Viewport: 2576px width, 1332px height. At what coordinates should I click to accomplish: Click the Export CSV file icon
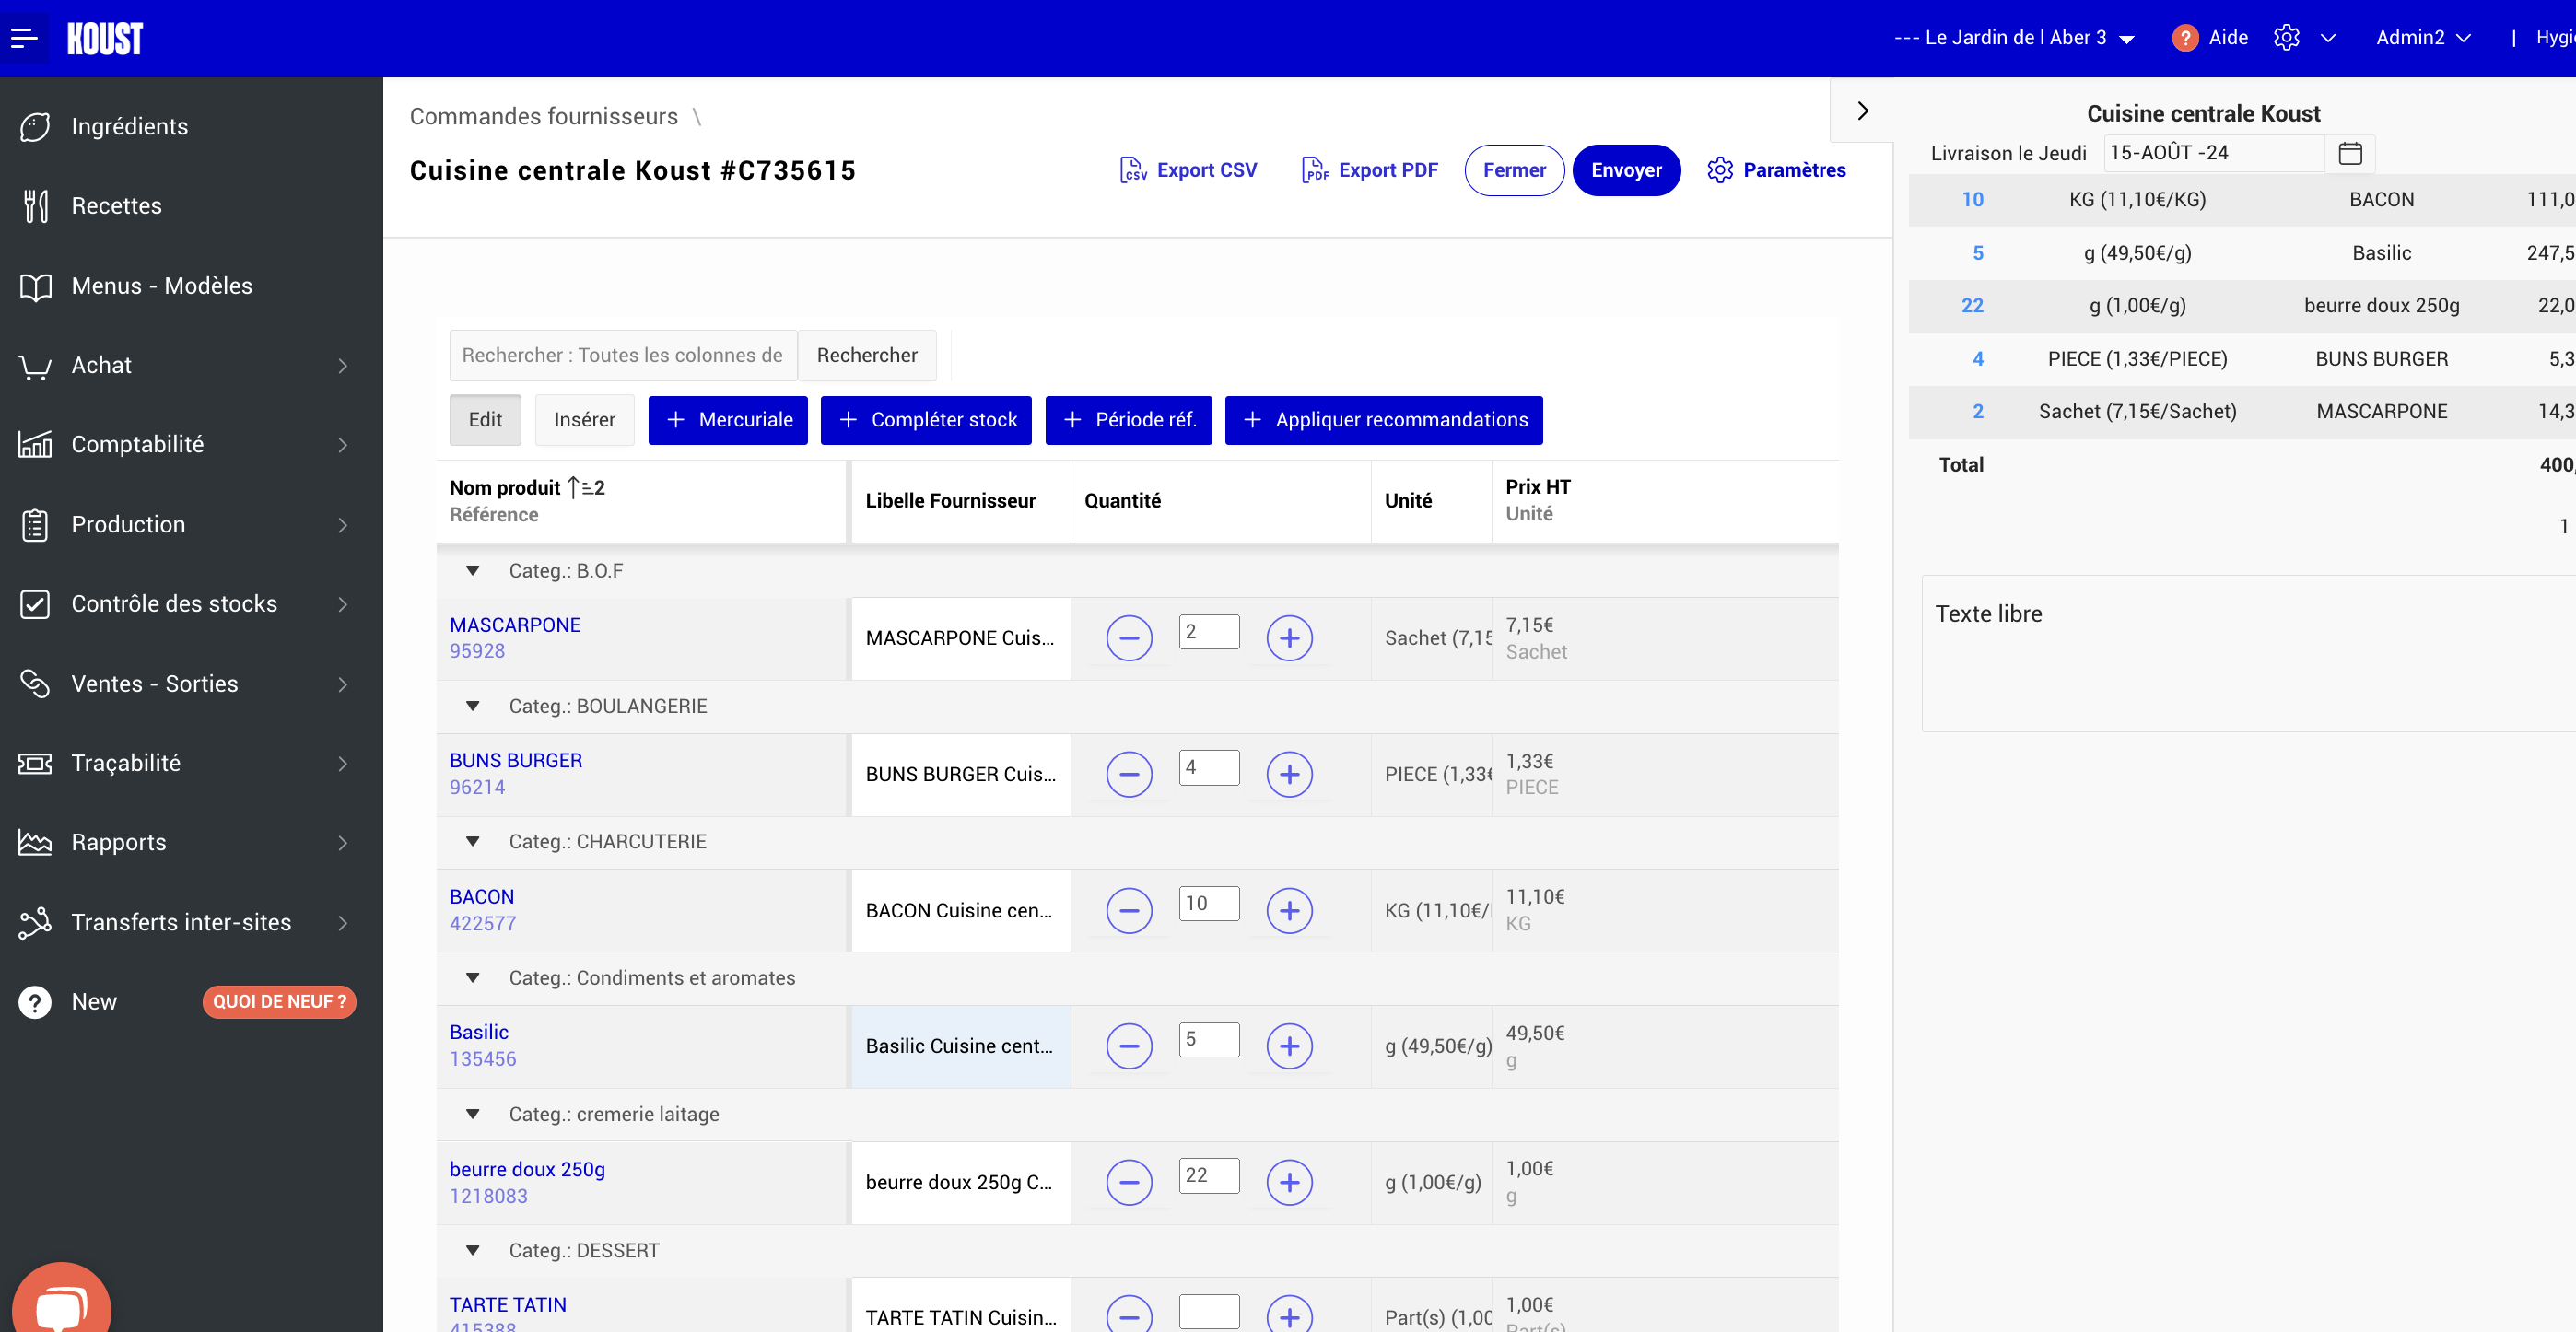[x=1133, y=170]
